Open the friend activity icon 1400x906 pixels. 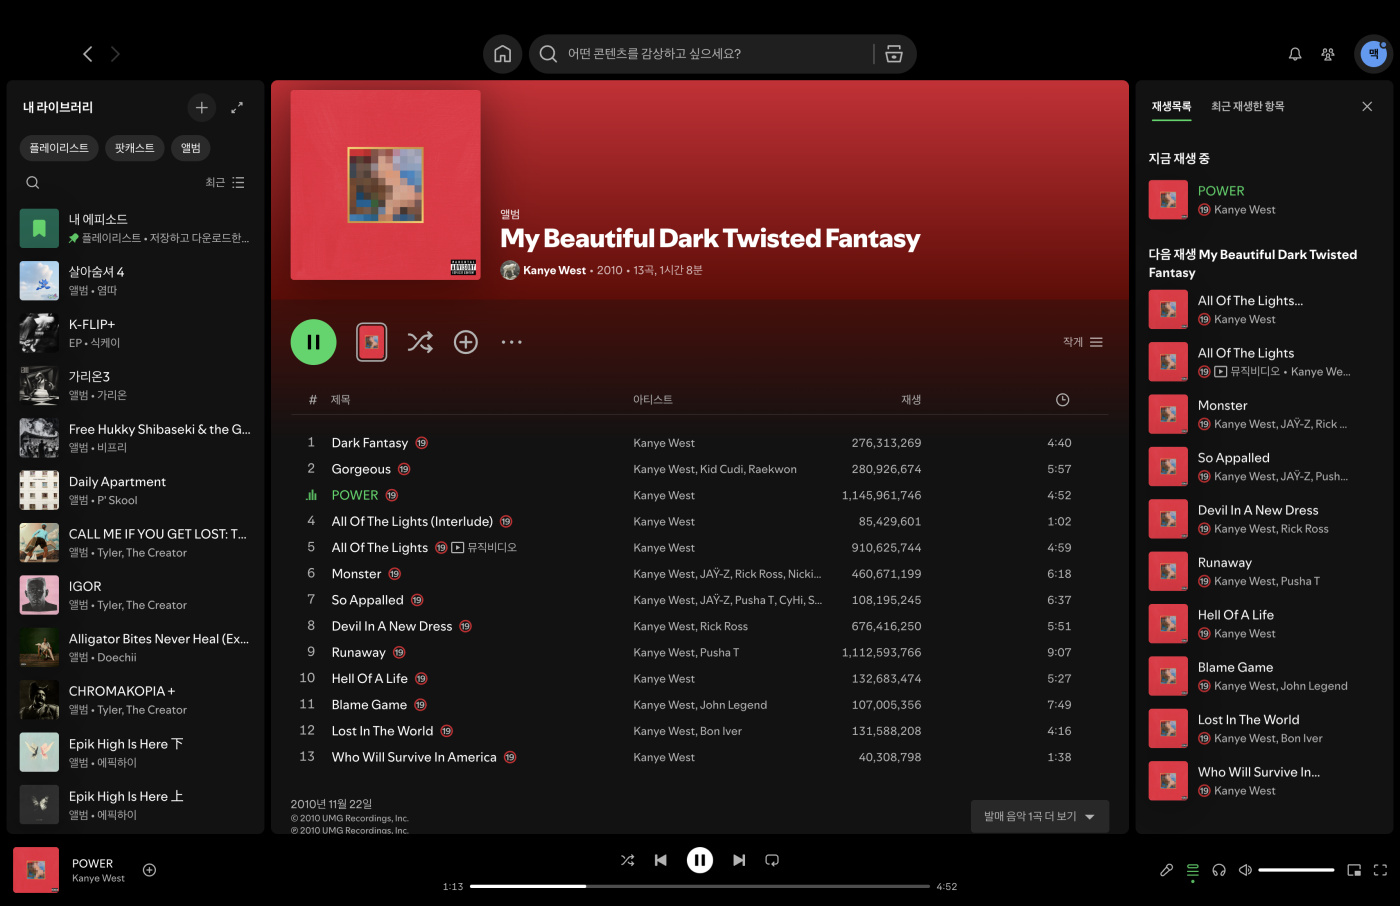tap(1328, 54)
